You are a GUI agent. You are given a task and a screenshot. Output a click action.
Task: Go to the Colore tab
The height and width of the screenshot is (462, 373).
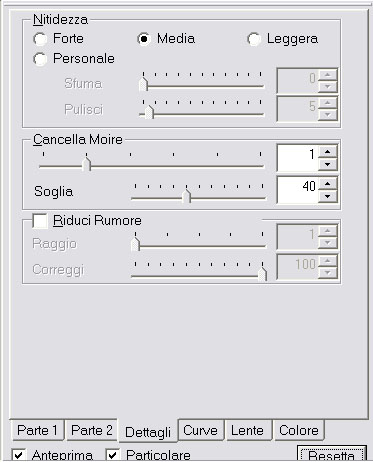coord(299,430)
